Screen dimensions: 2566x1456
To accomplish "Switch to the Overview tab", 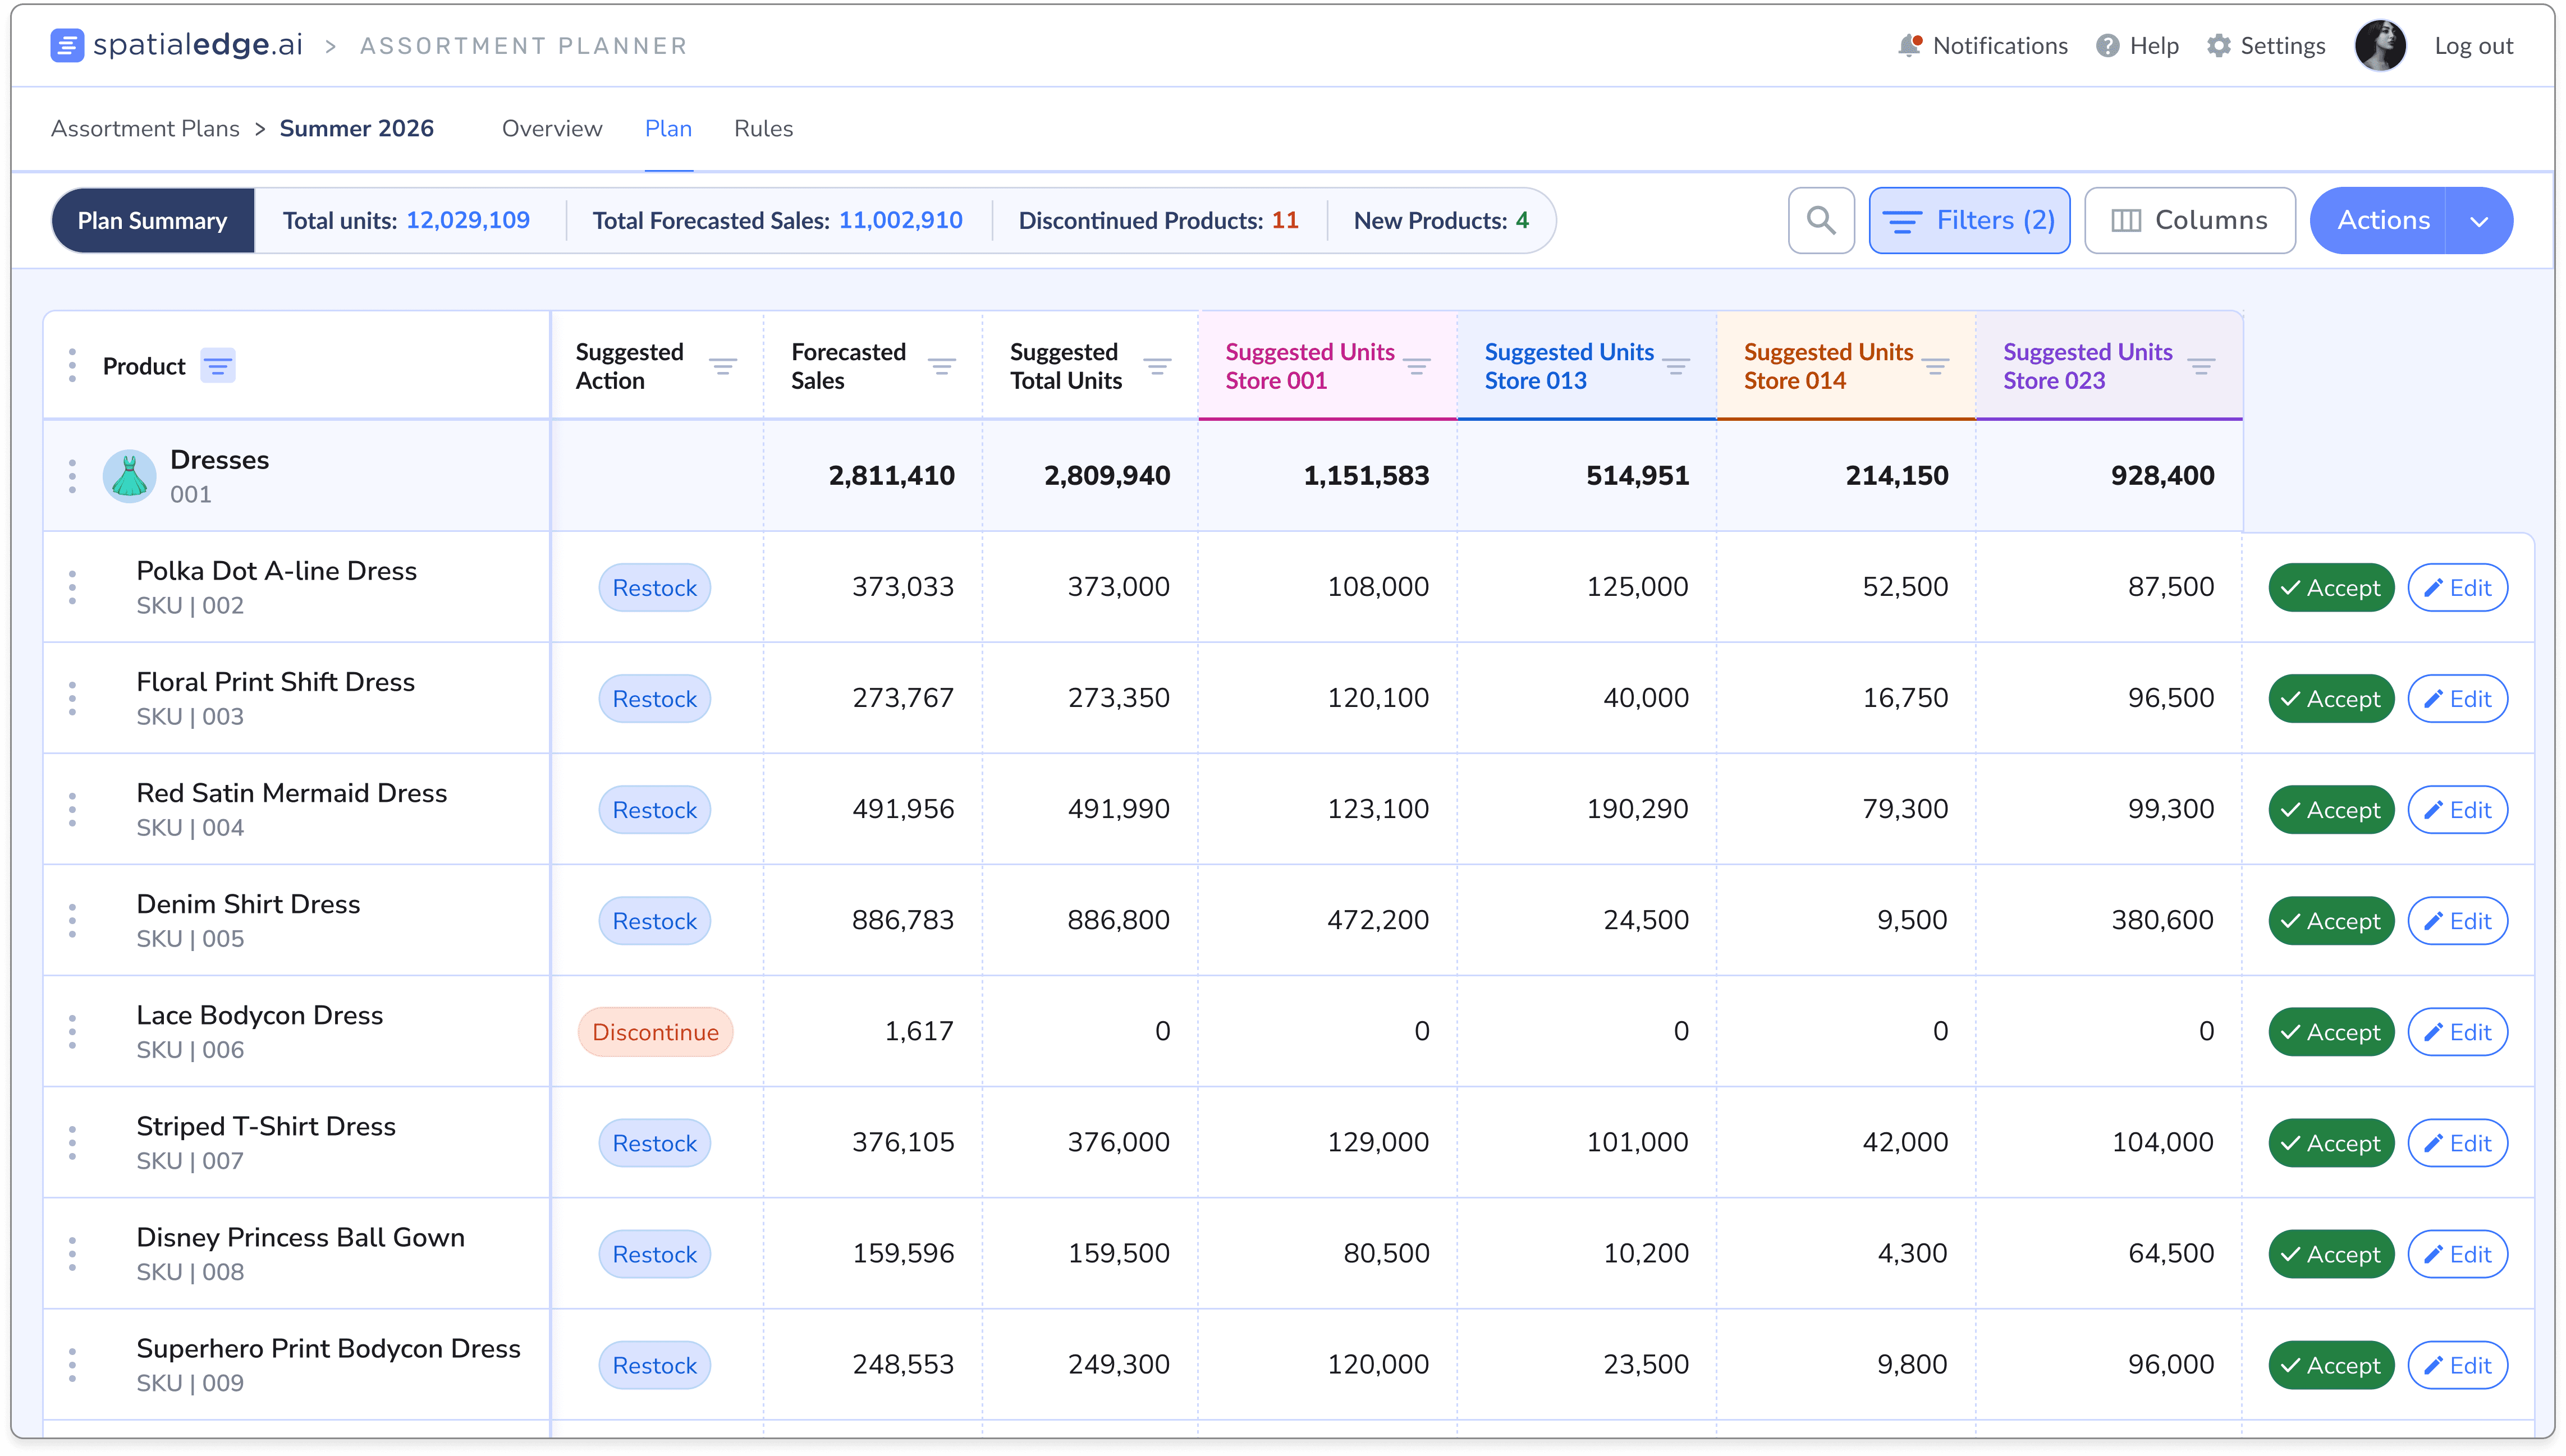I will point(552,129).
